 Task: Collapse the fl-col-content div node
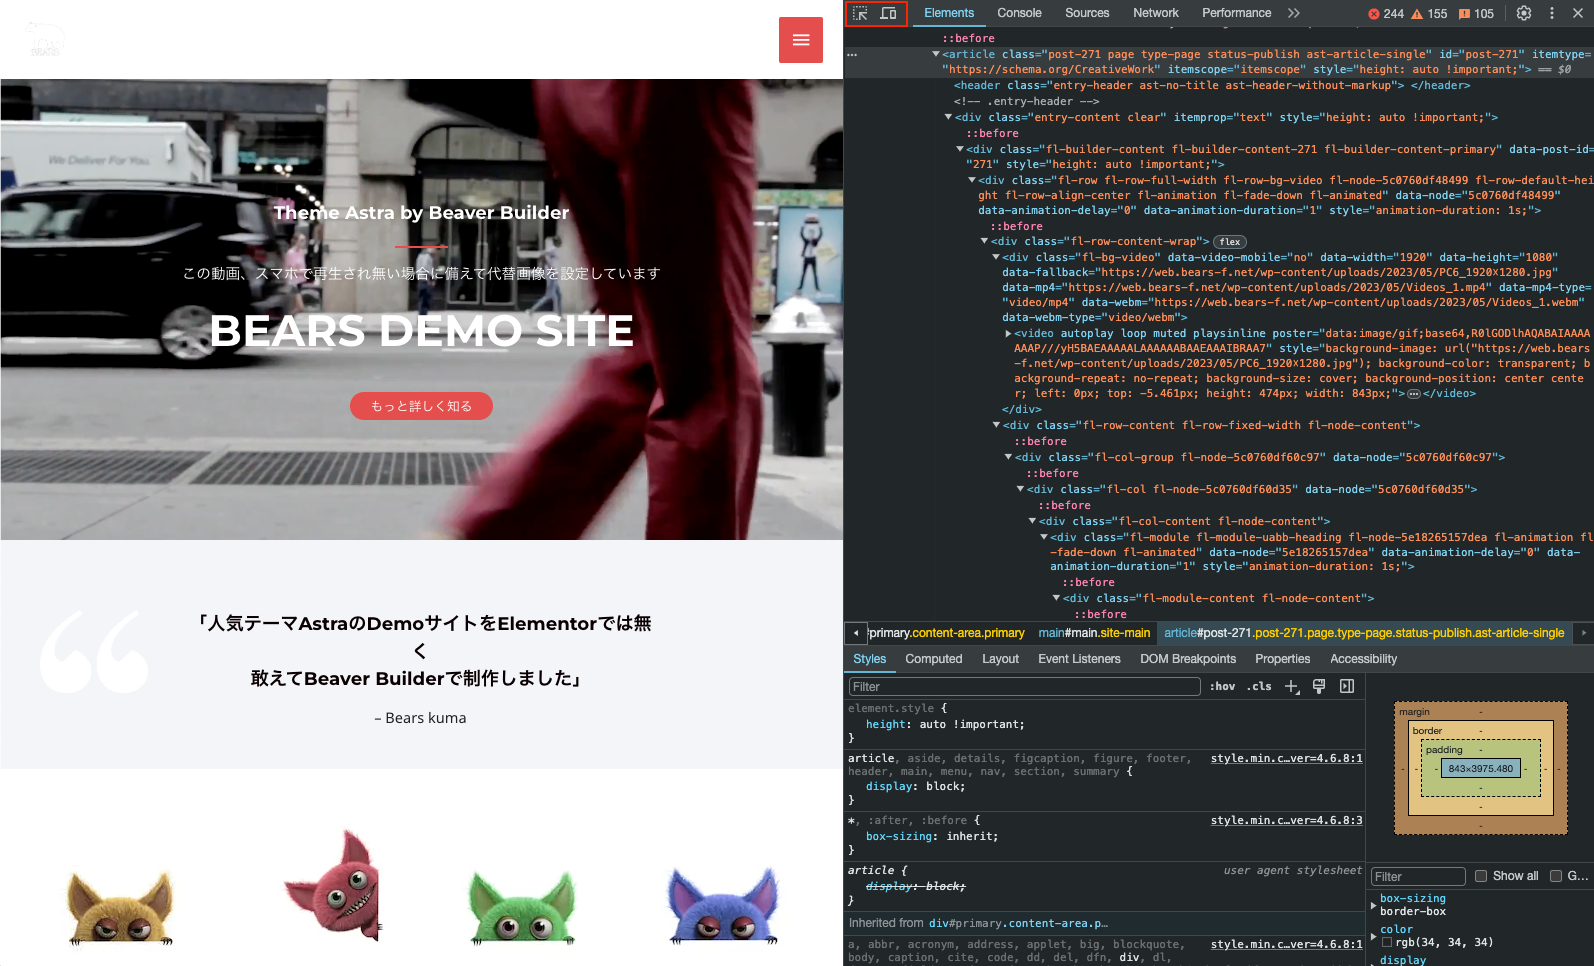click(1032, 521)
